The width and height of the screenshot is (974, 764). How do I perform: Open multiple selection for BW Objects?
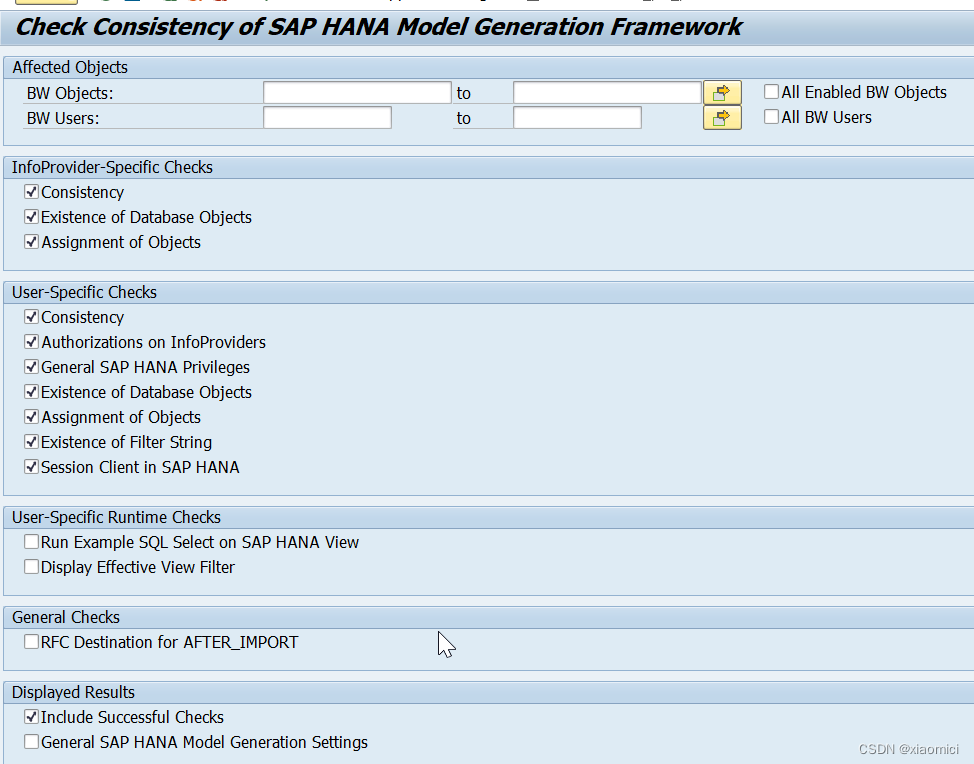[722, 93]
